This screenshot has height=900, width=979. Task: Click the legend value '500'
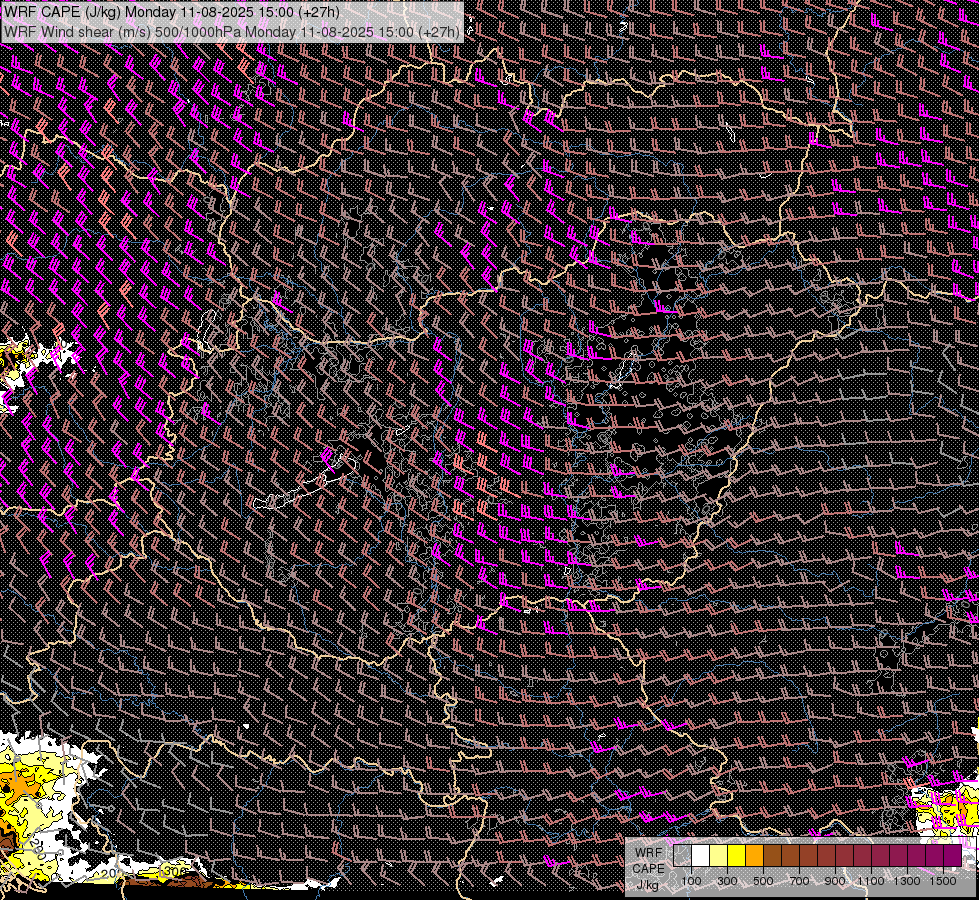[763, 881]
